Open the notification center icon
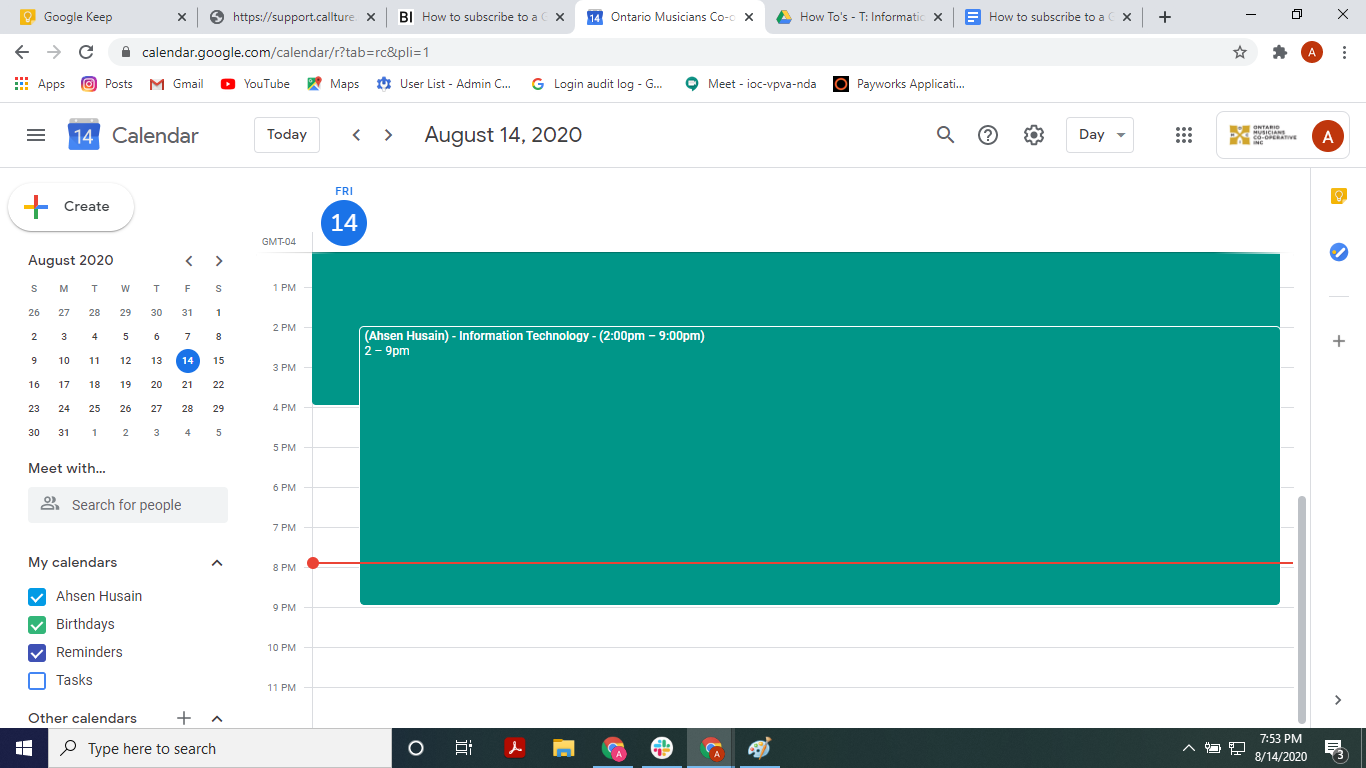This screenshot has width=1366, height=768. tap(1335, 748)
